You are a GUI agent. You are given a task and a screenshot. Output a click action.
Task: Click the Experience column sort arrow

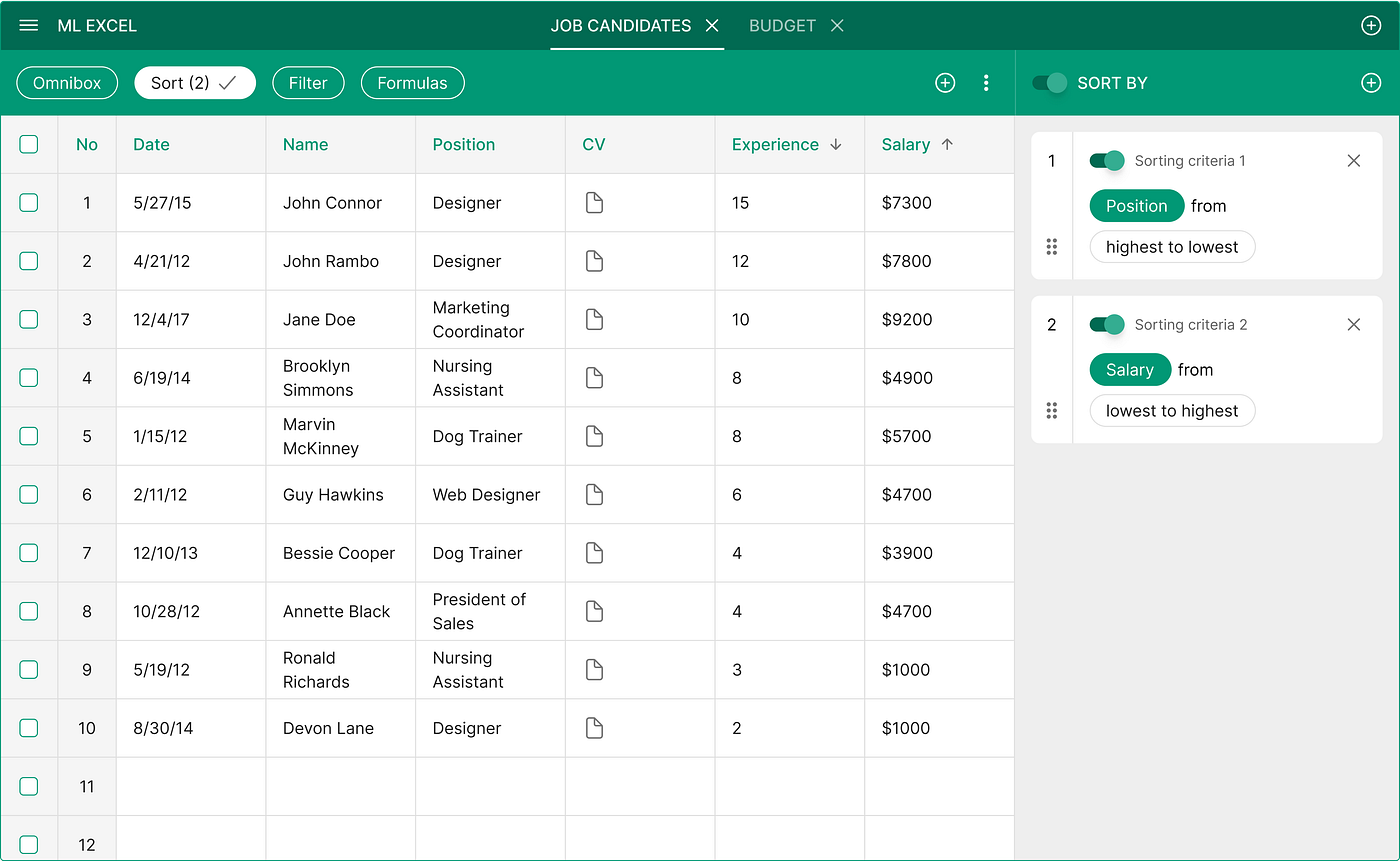coord(836,144)
